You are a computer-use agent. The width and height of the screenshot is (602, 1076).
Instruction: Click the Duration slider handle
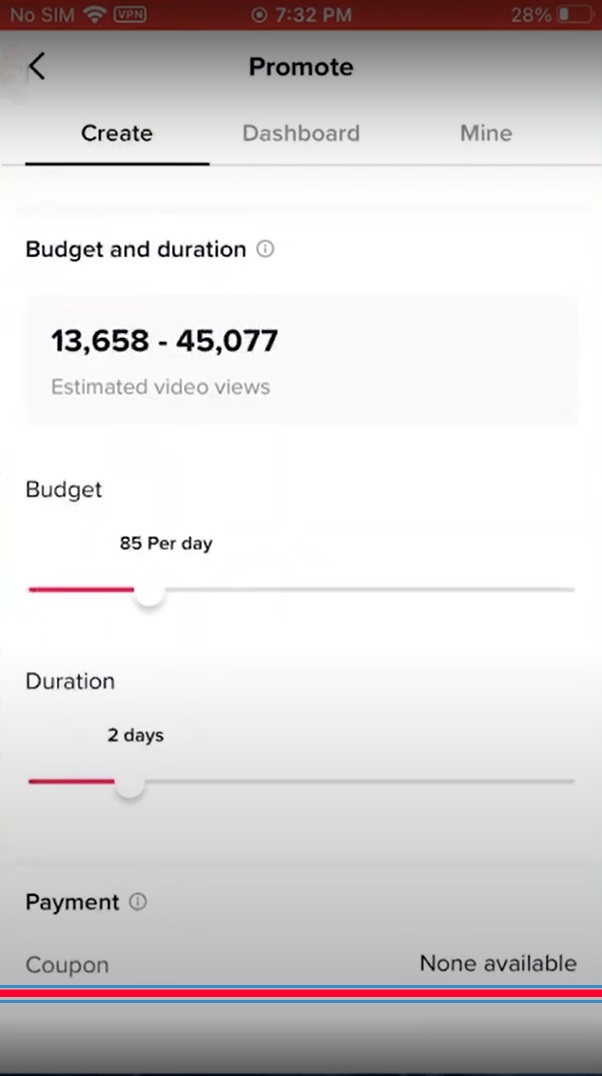tap(129, 783)
